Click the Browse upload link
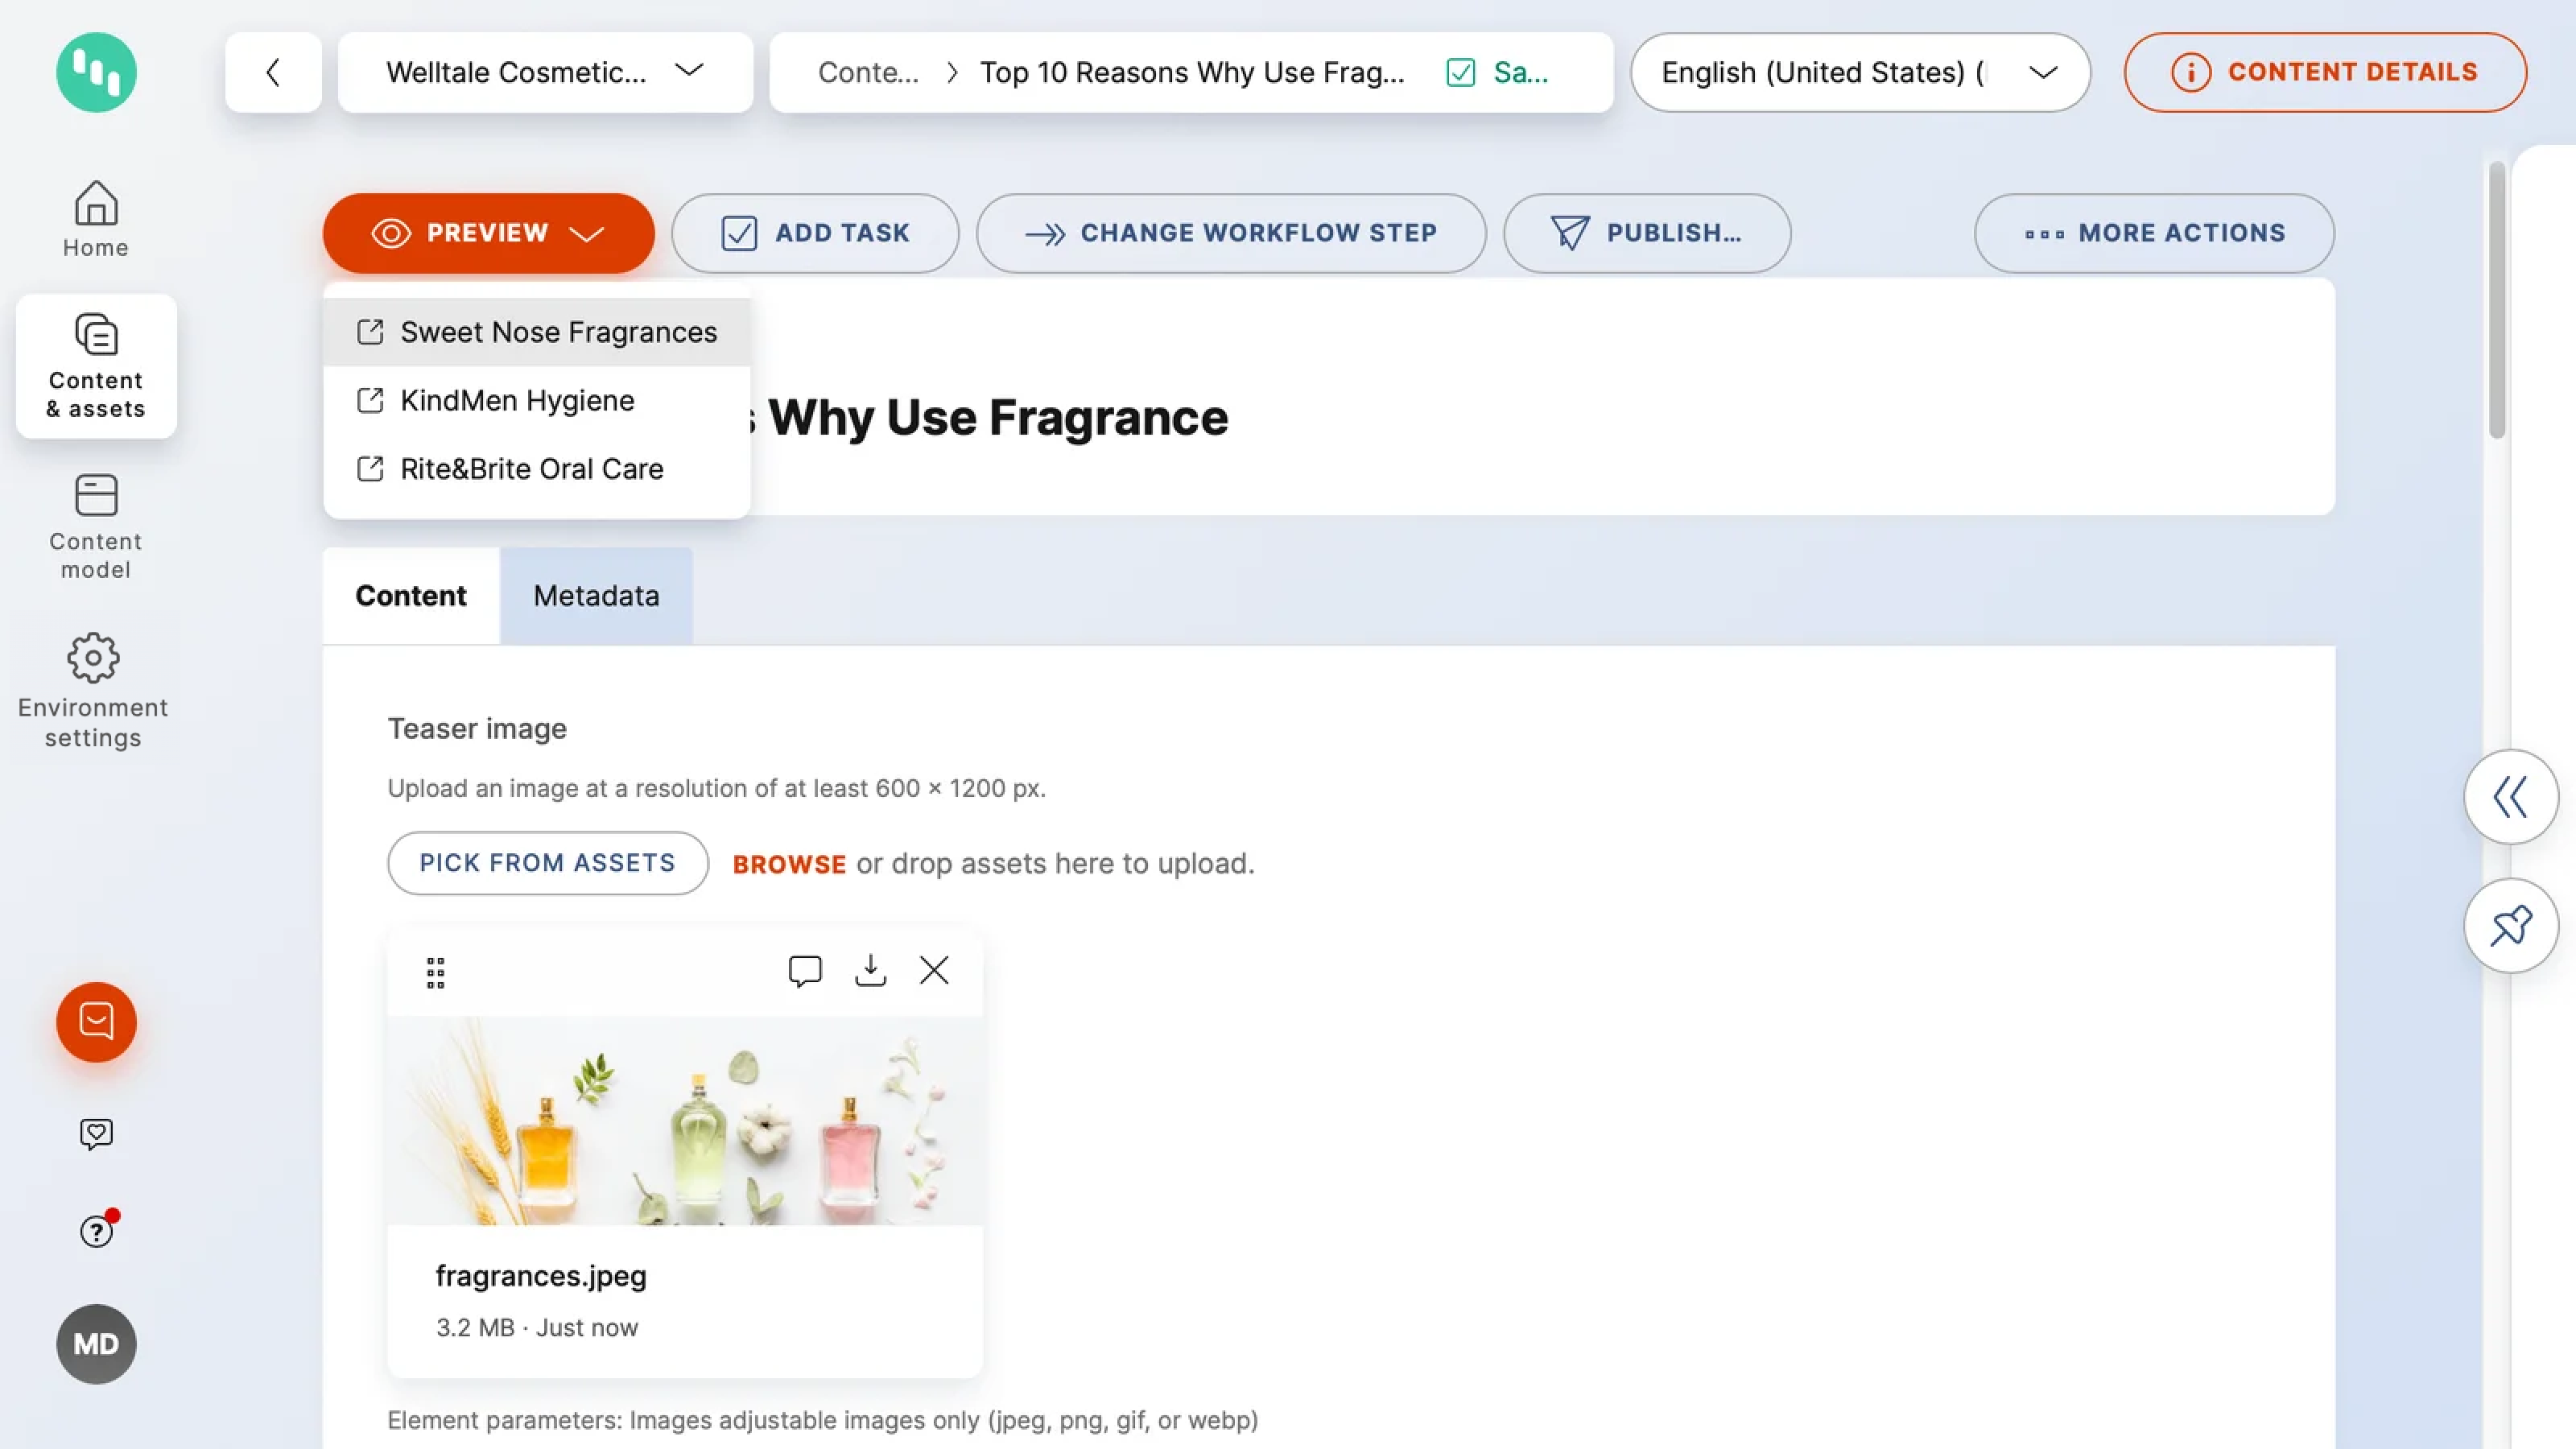This screenshot has width=2576, height=1449. click(x=789, y=864)
